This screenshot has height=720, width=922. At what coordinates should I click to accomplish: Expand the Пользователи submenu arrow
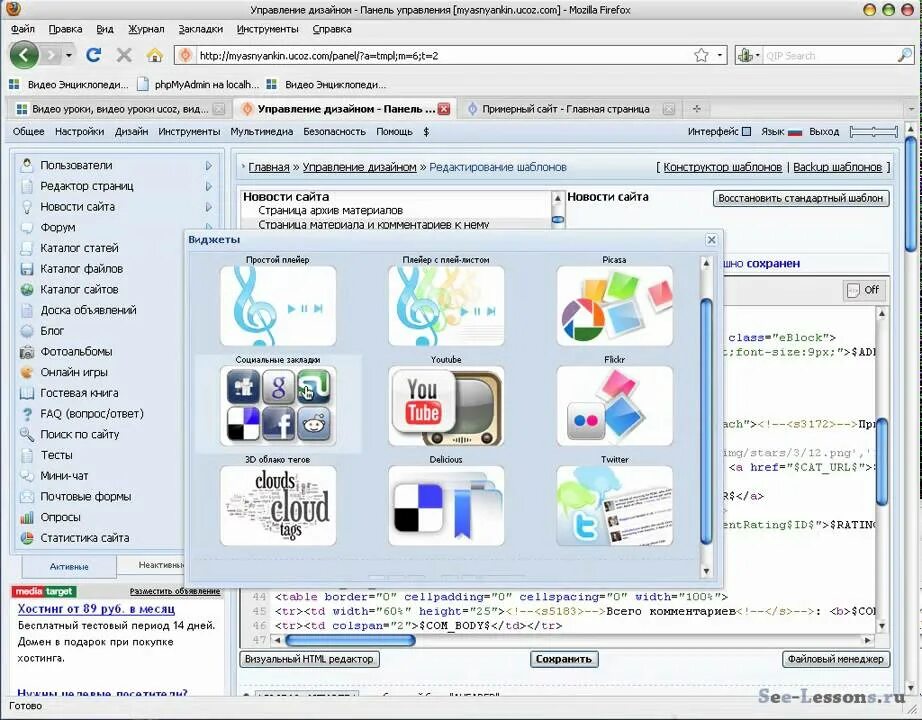209,166
